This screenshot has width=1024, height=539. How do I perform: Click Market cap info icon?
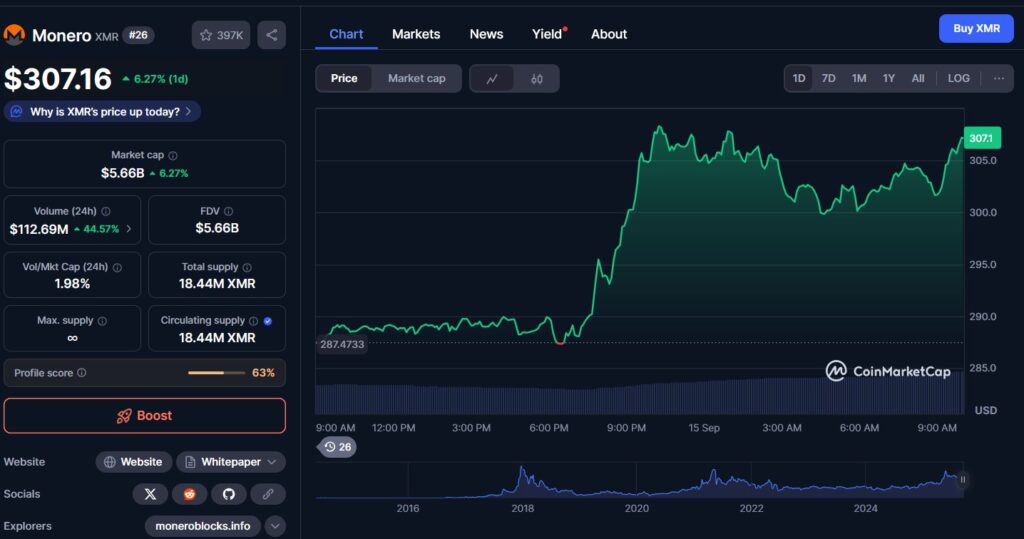[172, 155]
